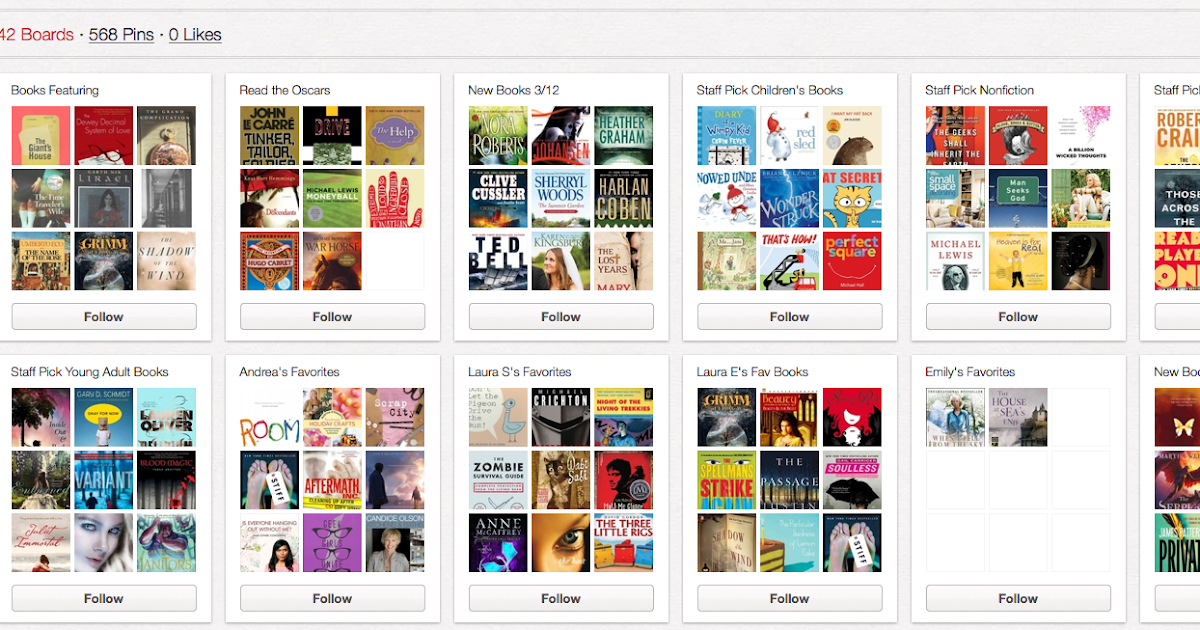Click the Drive poster in Read the Oscars
This screenshot has width=1200, height=630.
tap(332, 135)
